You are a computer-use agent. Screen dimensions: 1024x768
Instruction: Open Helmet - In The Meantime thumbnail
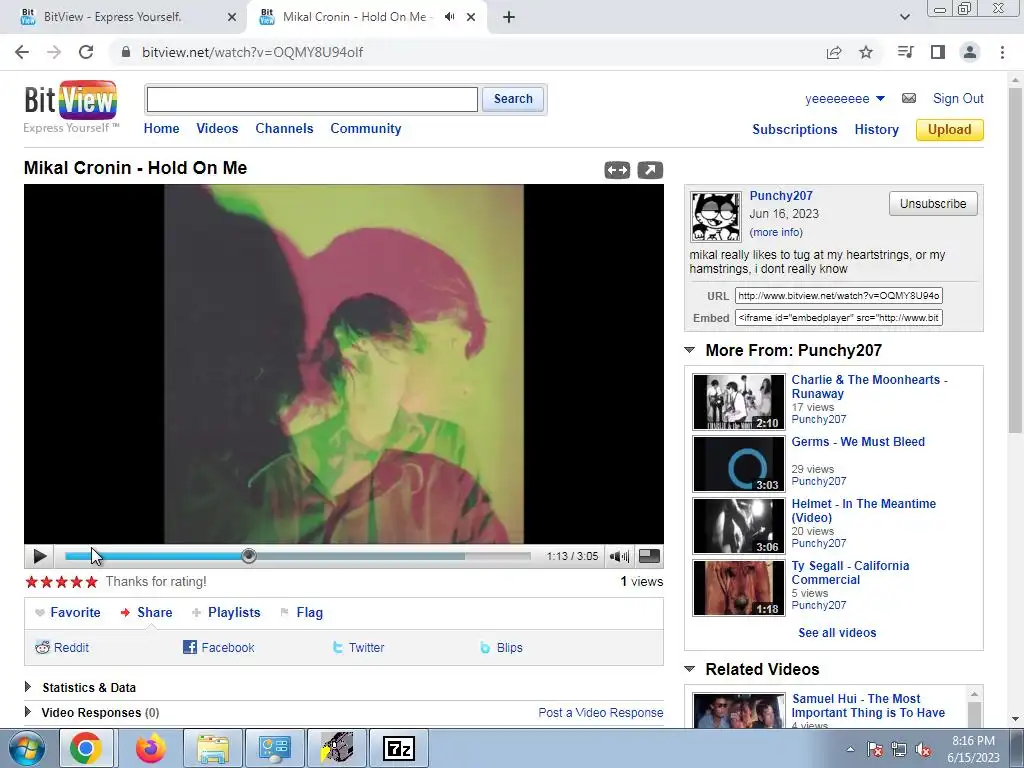[x=739, y=526]
